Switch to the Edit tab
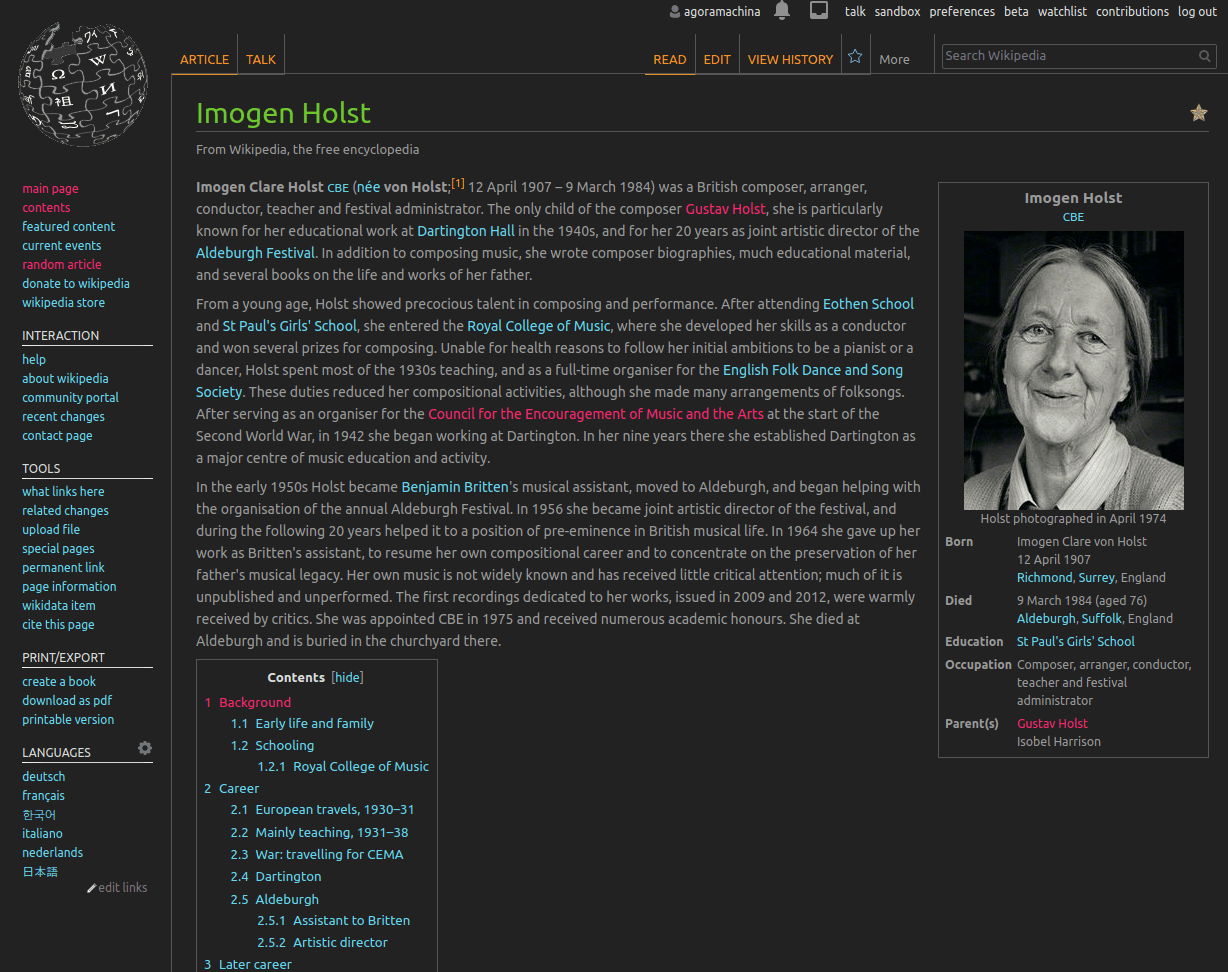This screenshot has height=972, width=1228. [717, 59]
